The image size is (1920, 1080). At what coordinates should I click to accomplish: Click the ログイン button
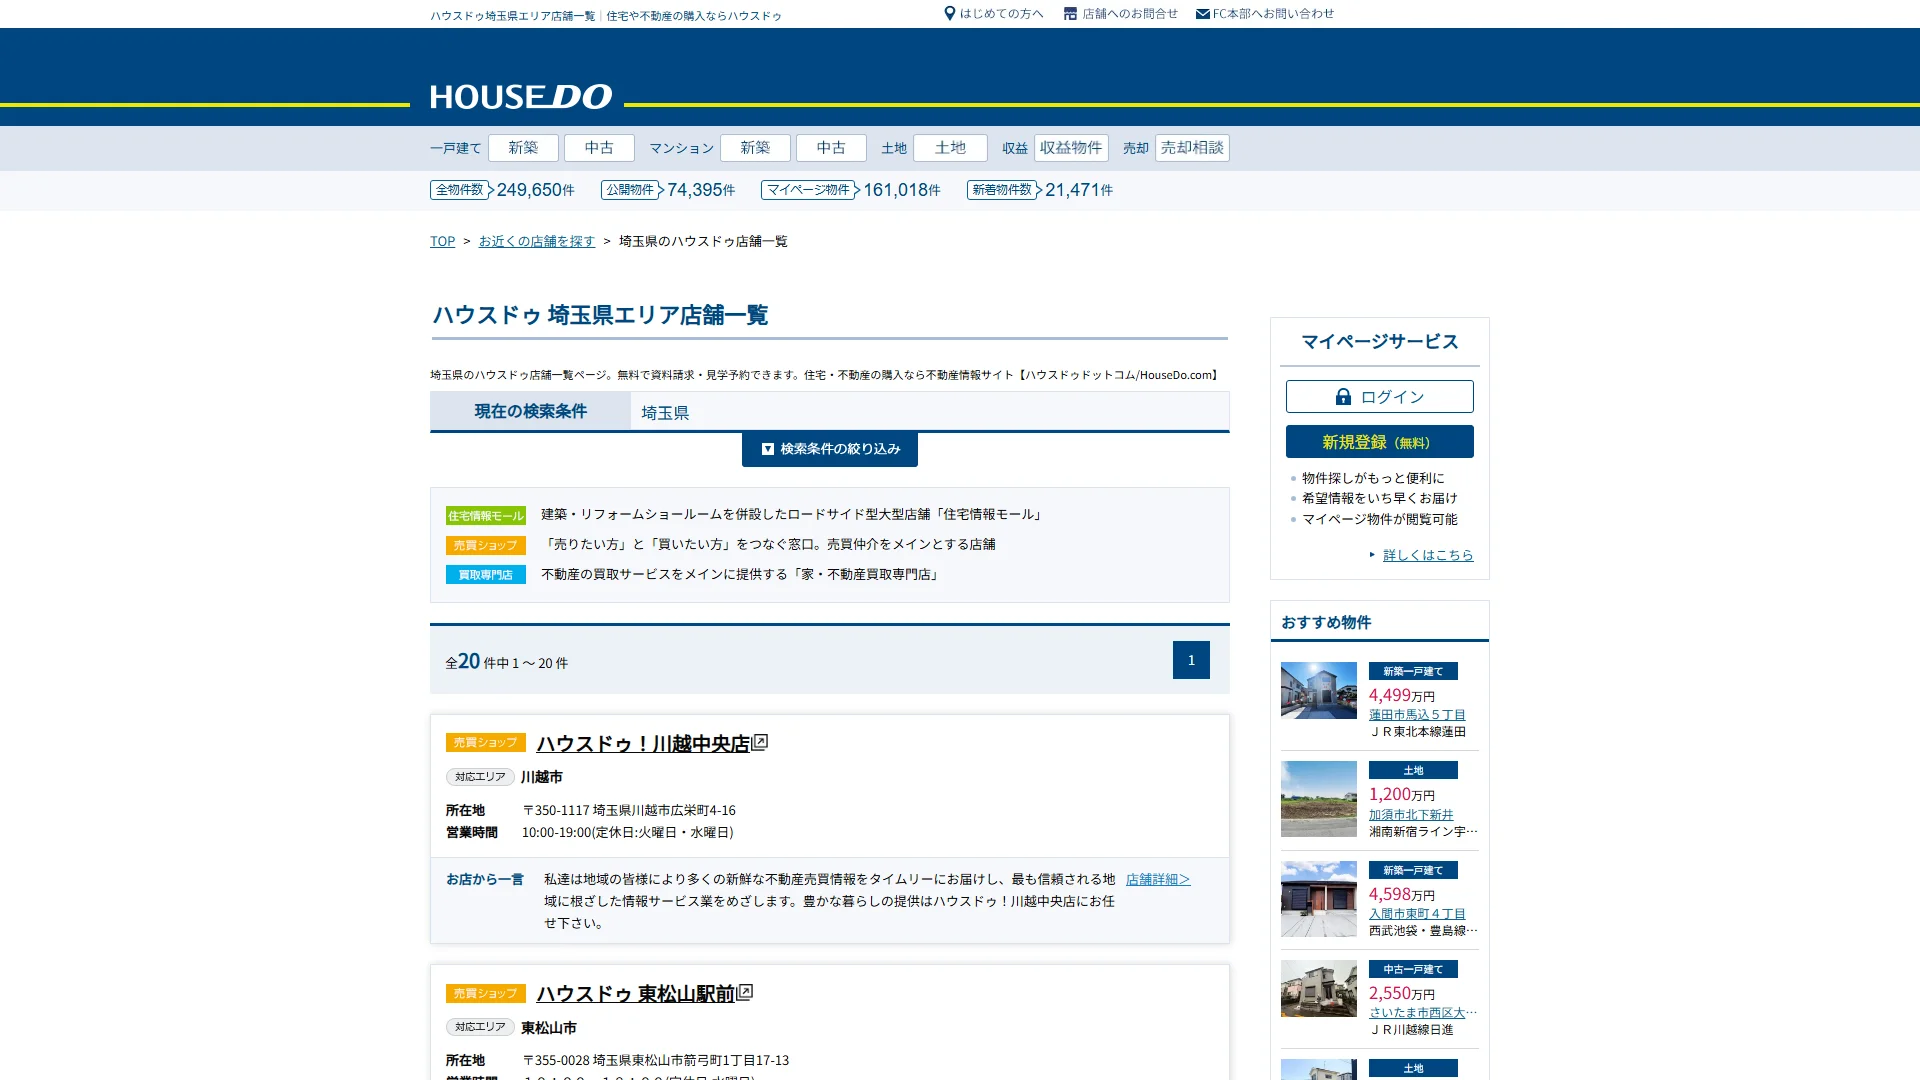1380,397
